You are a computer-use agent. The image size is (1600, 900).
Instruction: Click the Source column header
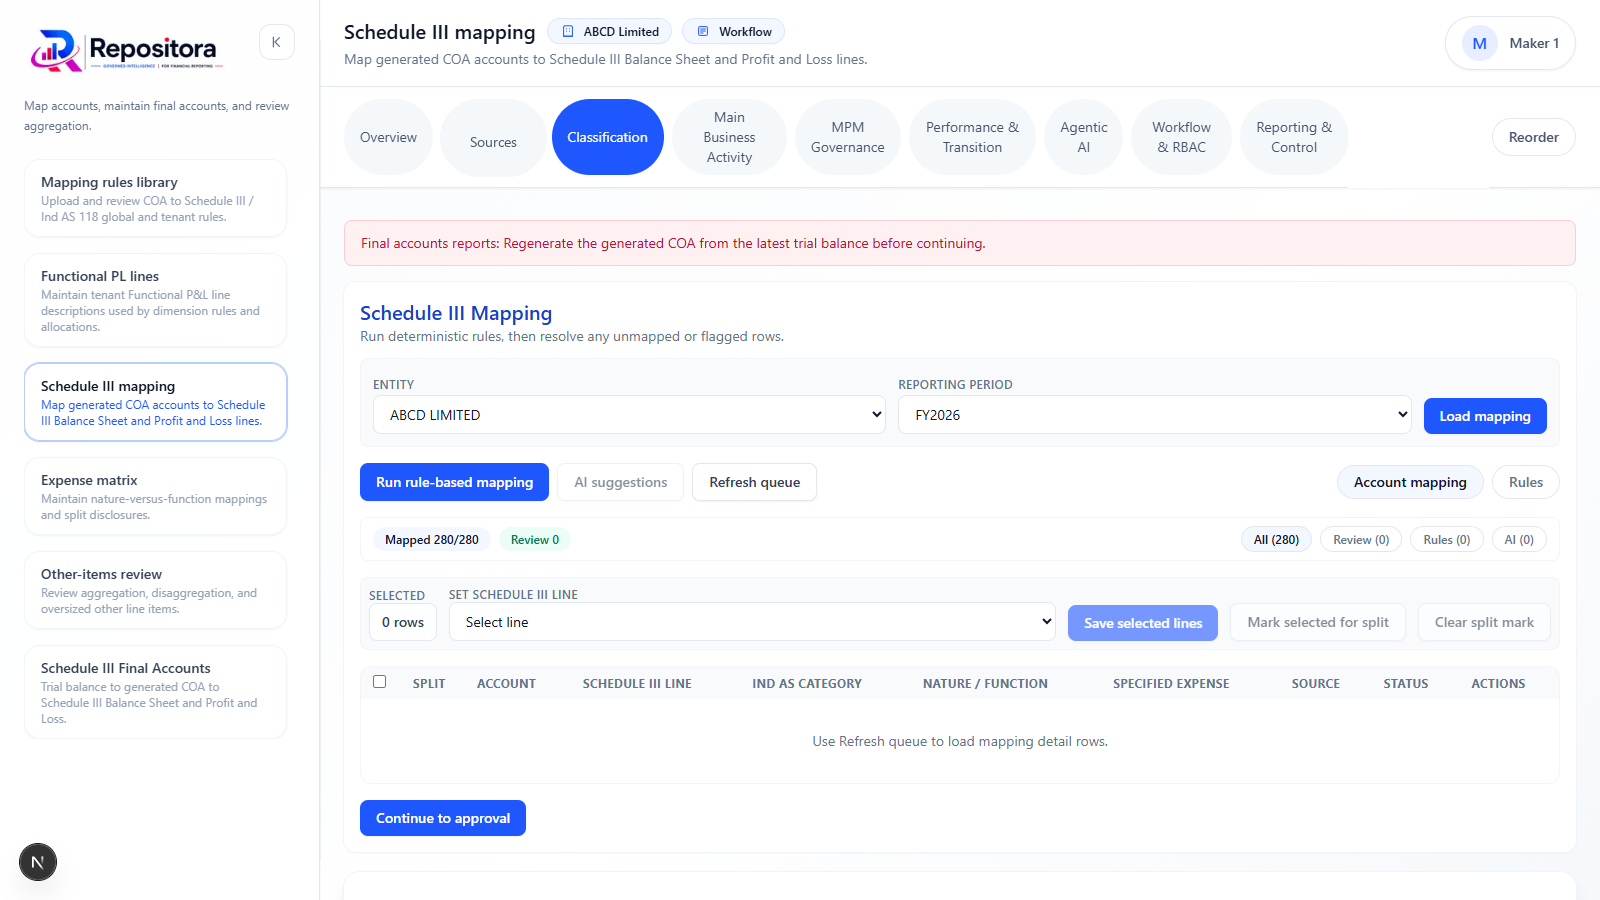[x=1315, y=684]
